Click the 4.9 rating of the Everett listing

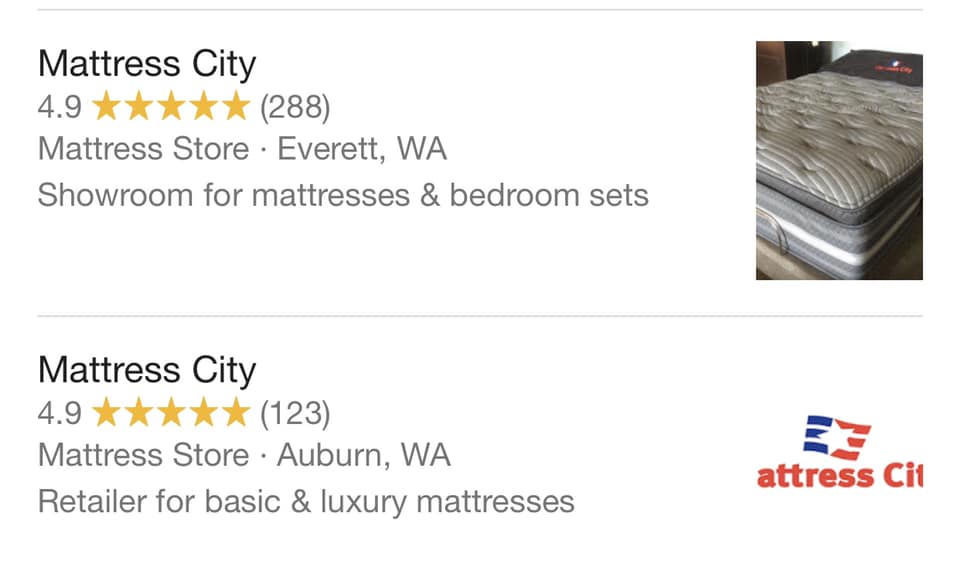(59, 107)
